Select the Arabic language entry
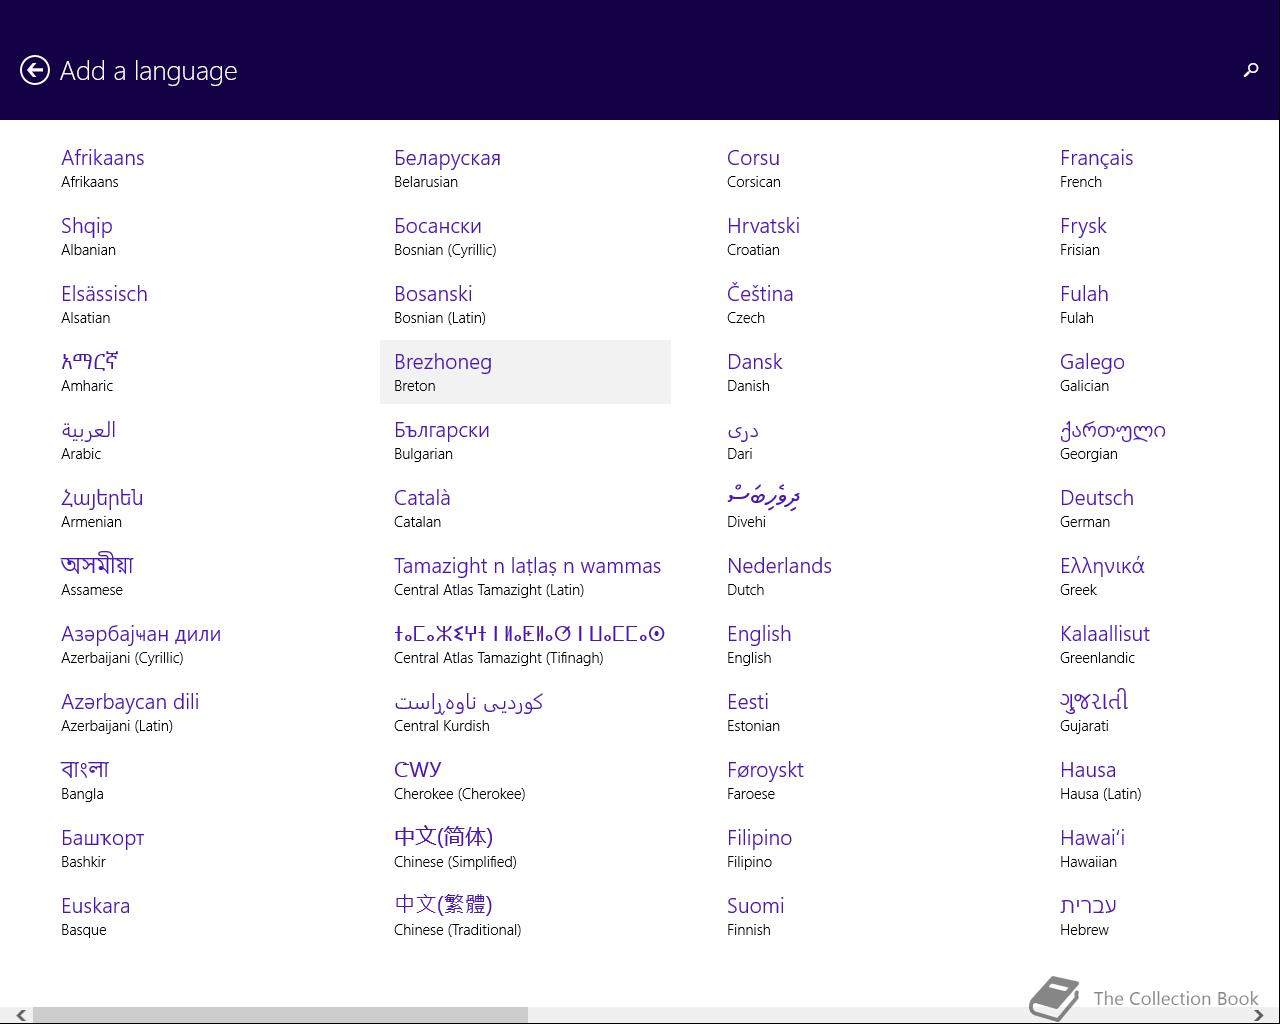 click(x=192, y=440)
